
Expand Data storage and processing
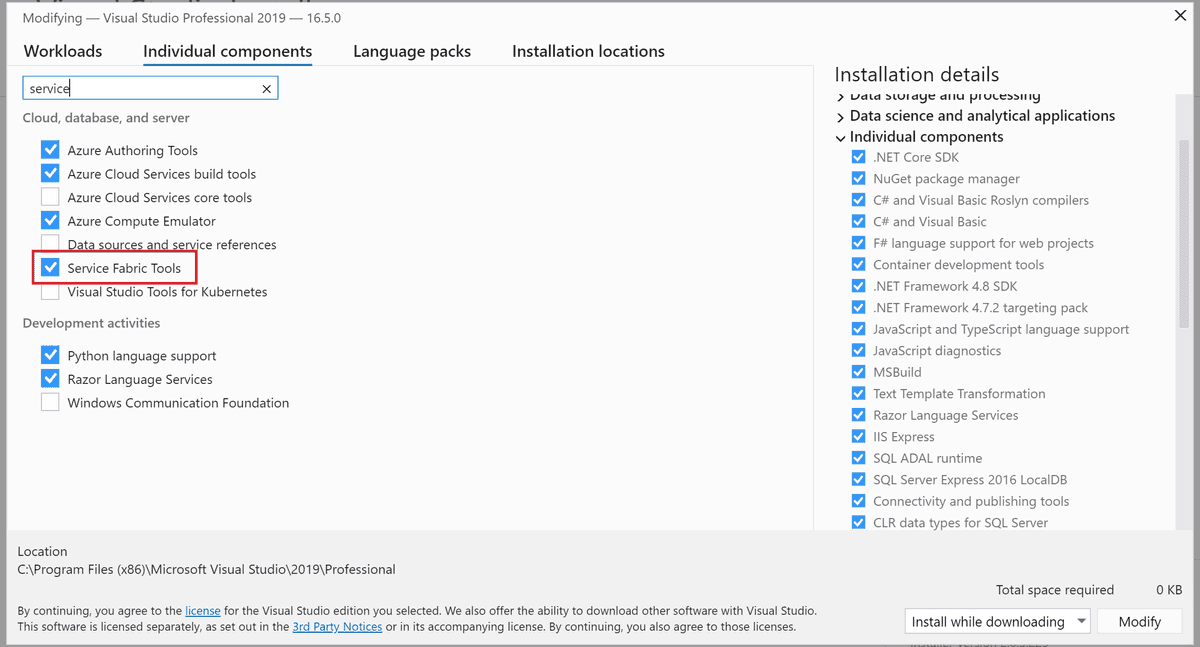pyautogui.click(x=840, y=94)
